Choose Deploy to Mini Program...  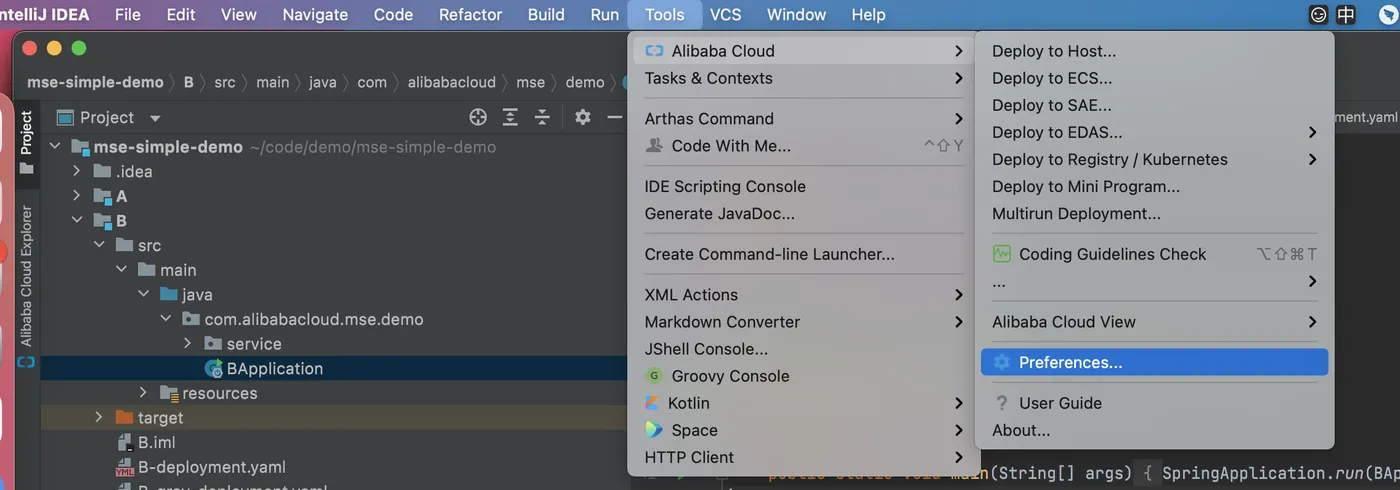click(1155, 186)
